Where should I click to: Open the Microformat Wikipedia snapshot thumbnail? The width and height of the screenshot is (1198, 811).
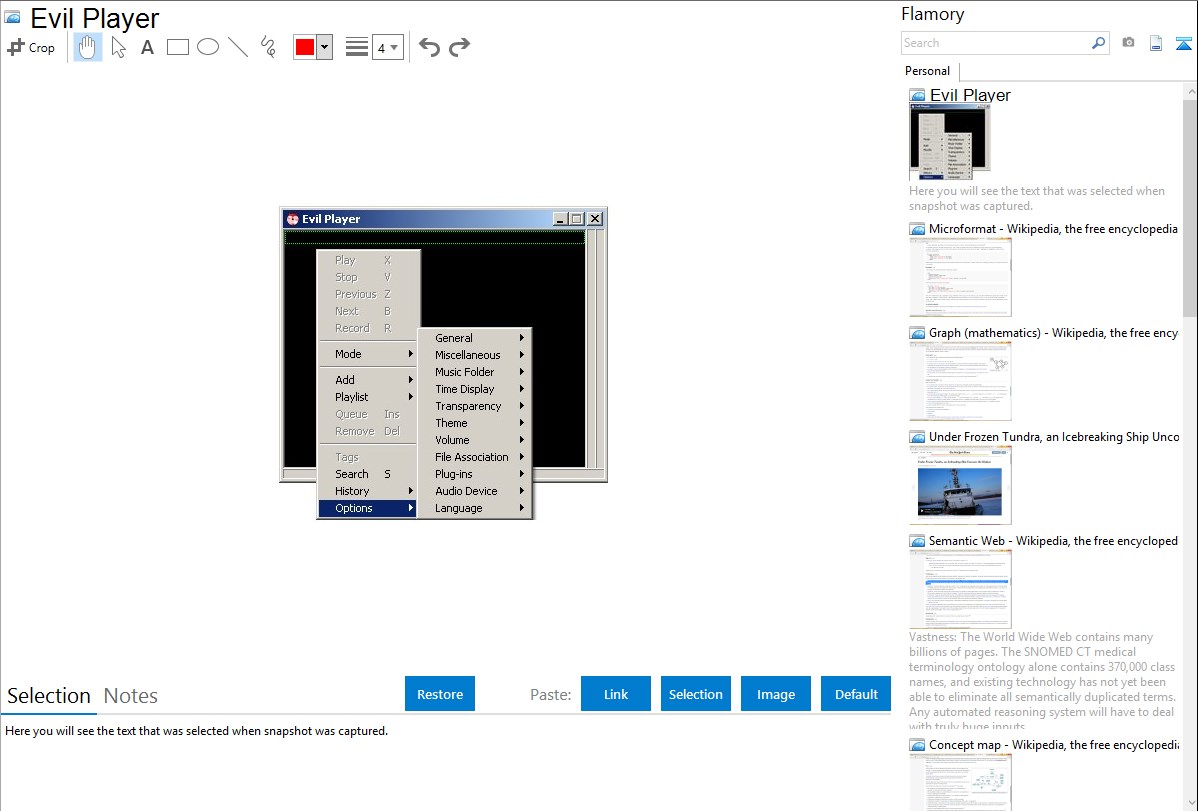960,277
